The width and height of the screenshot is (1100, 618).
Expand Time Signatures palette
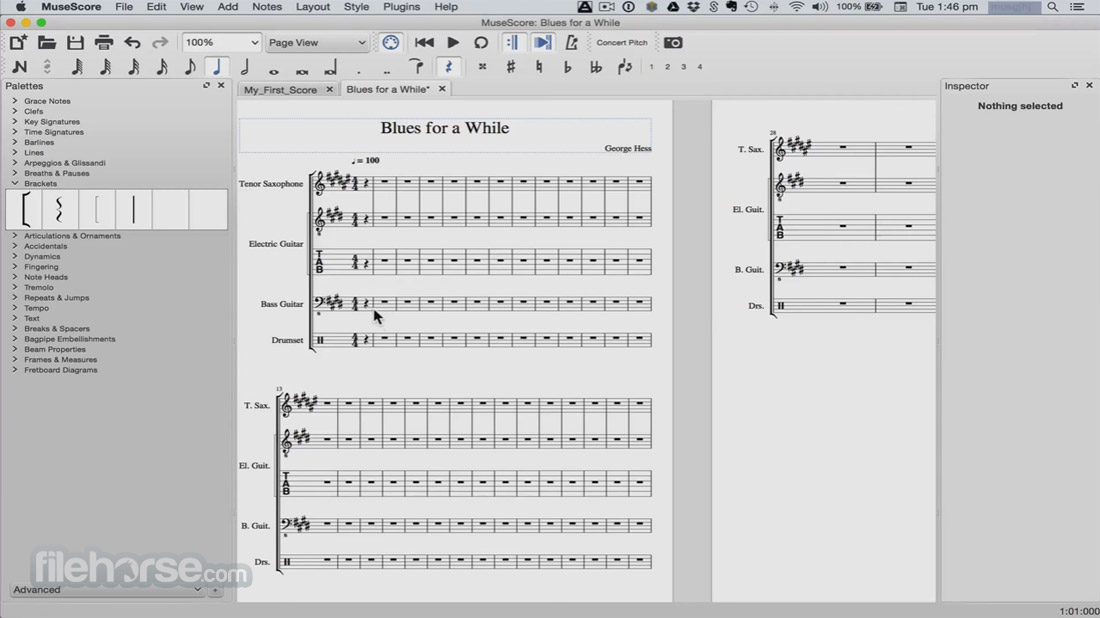click(x=15, y=132)
